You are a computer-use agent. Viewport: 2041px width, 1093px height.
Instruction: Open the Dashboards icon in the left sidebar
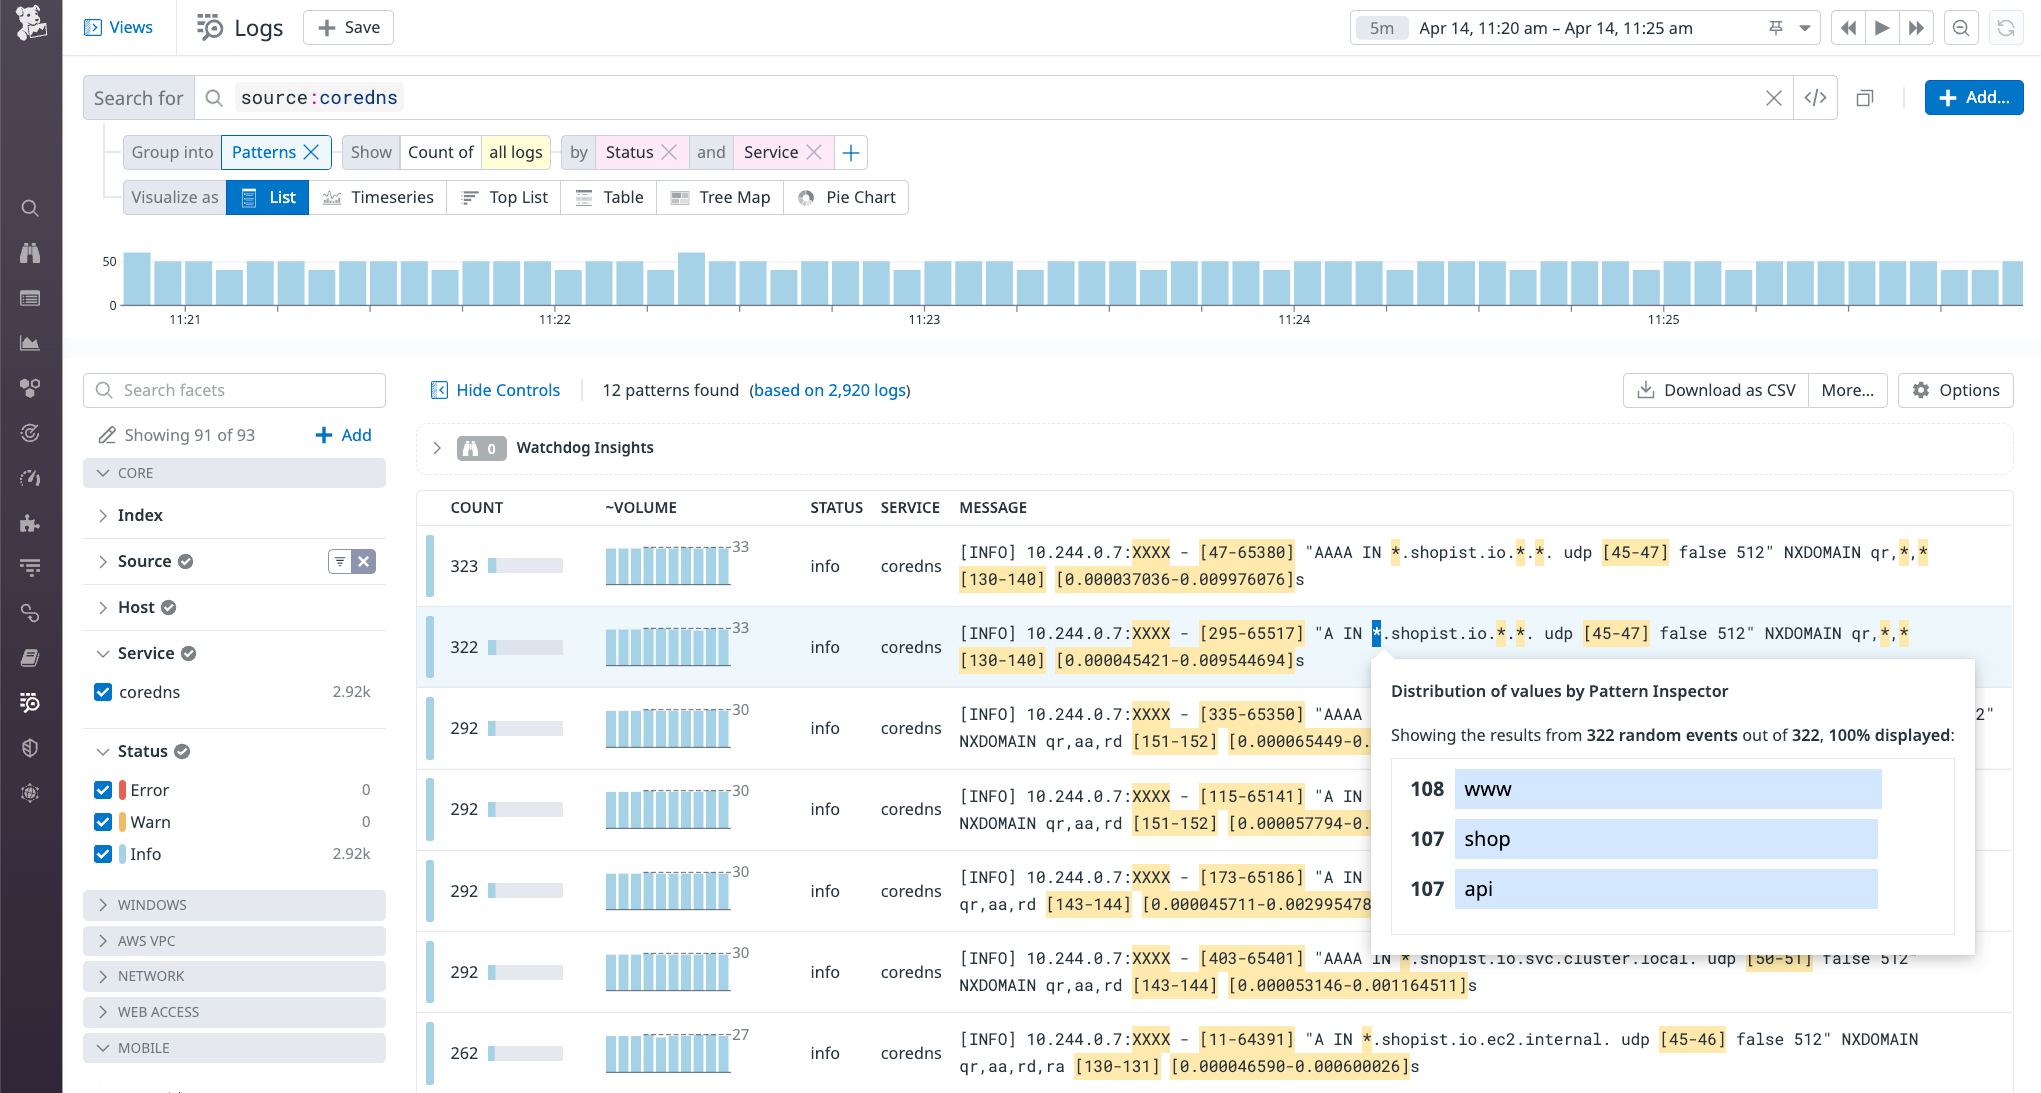(30, 343)
